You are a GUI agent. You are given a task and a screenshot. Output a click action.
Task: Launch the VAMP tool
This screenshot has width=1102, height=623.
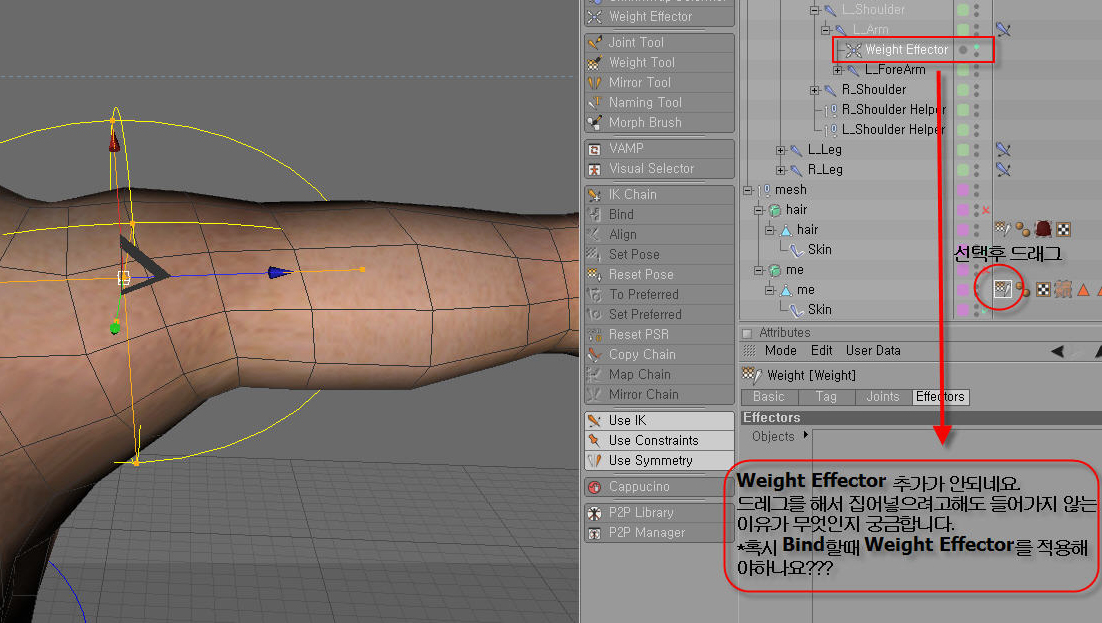tap(659, 148)
